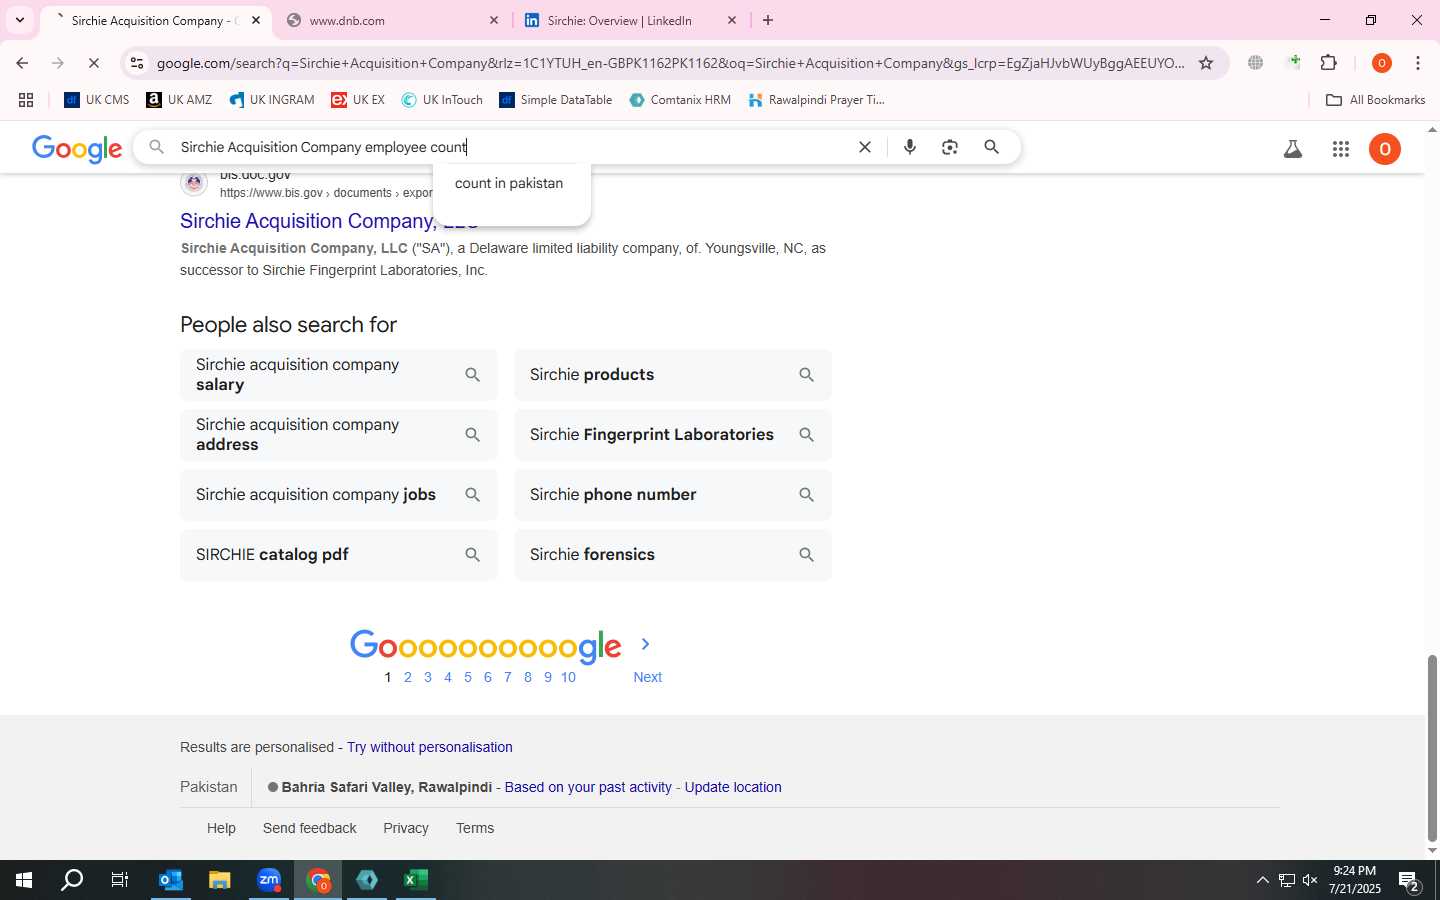Open UK InTouch bookmark
The image size is (1440, 900).
(x=443, y=100)
